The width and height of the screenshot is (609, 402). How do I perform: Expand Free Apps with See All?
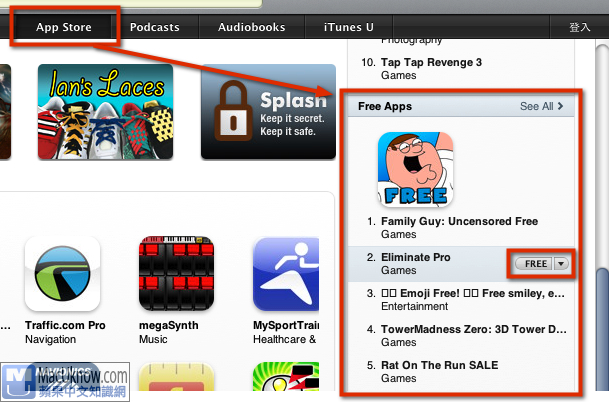click(x=541, y=106)
